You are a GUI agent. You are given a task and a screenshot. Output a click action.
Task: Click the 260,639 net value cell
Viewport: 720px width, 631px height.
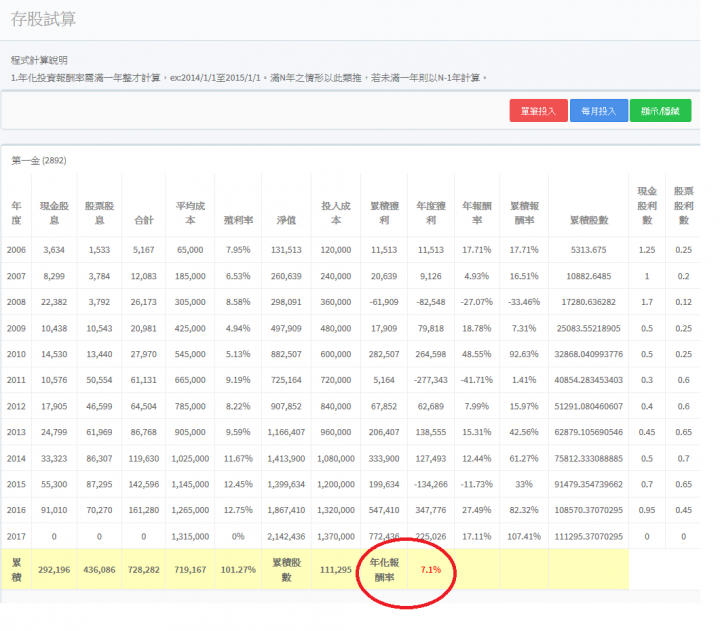[286, 276]
